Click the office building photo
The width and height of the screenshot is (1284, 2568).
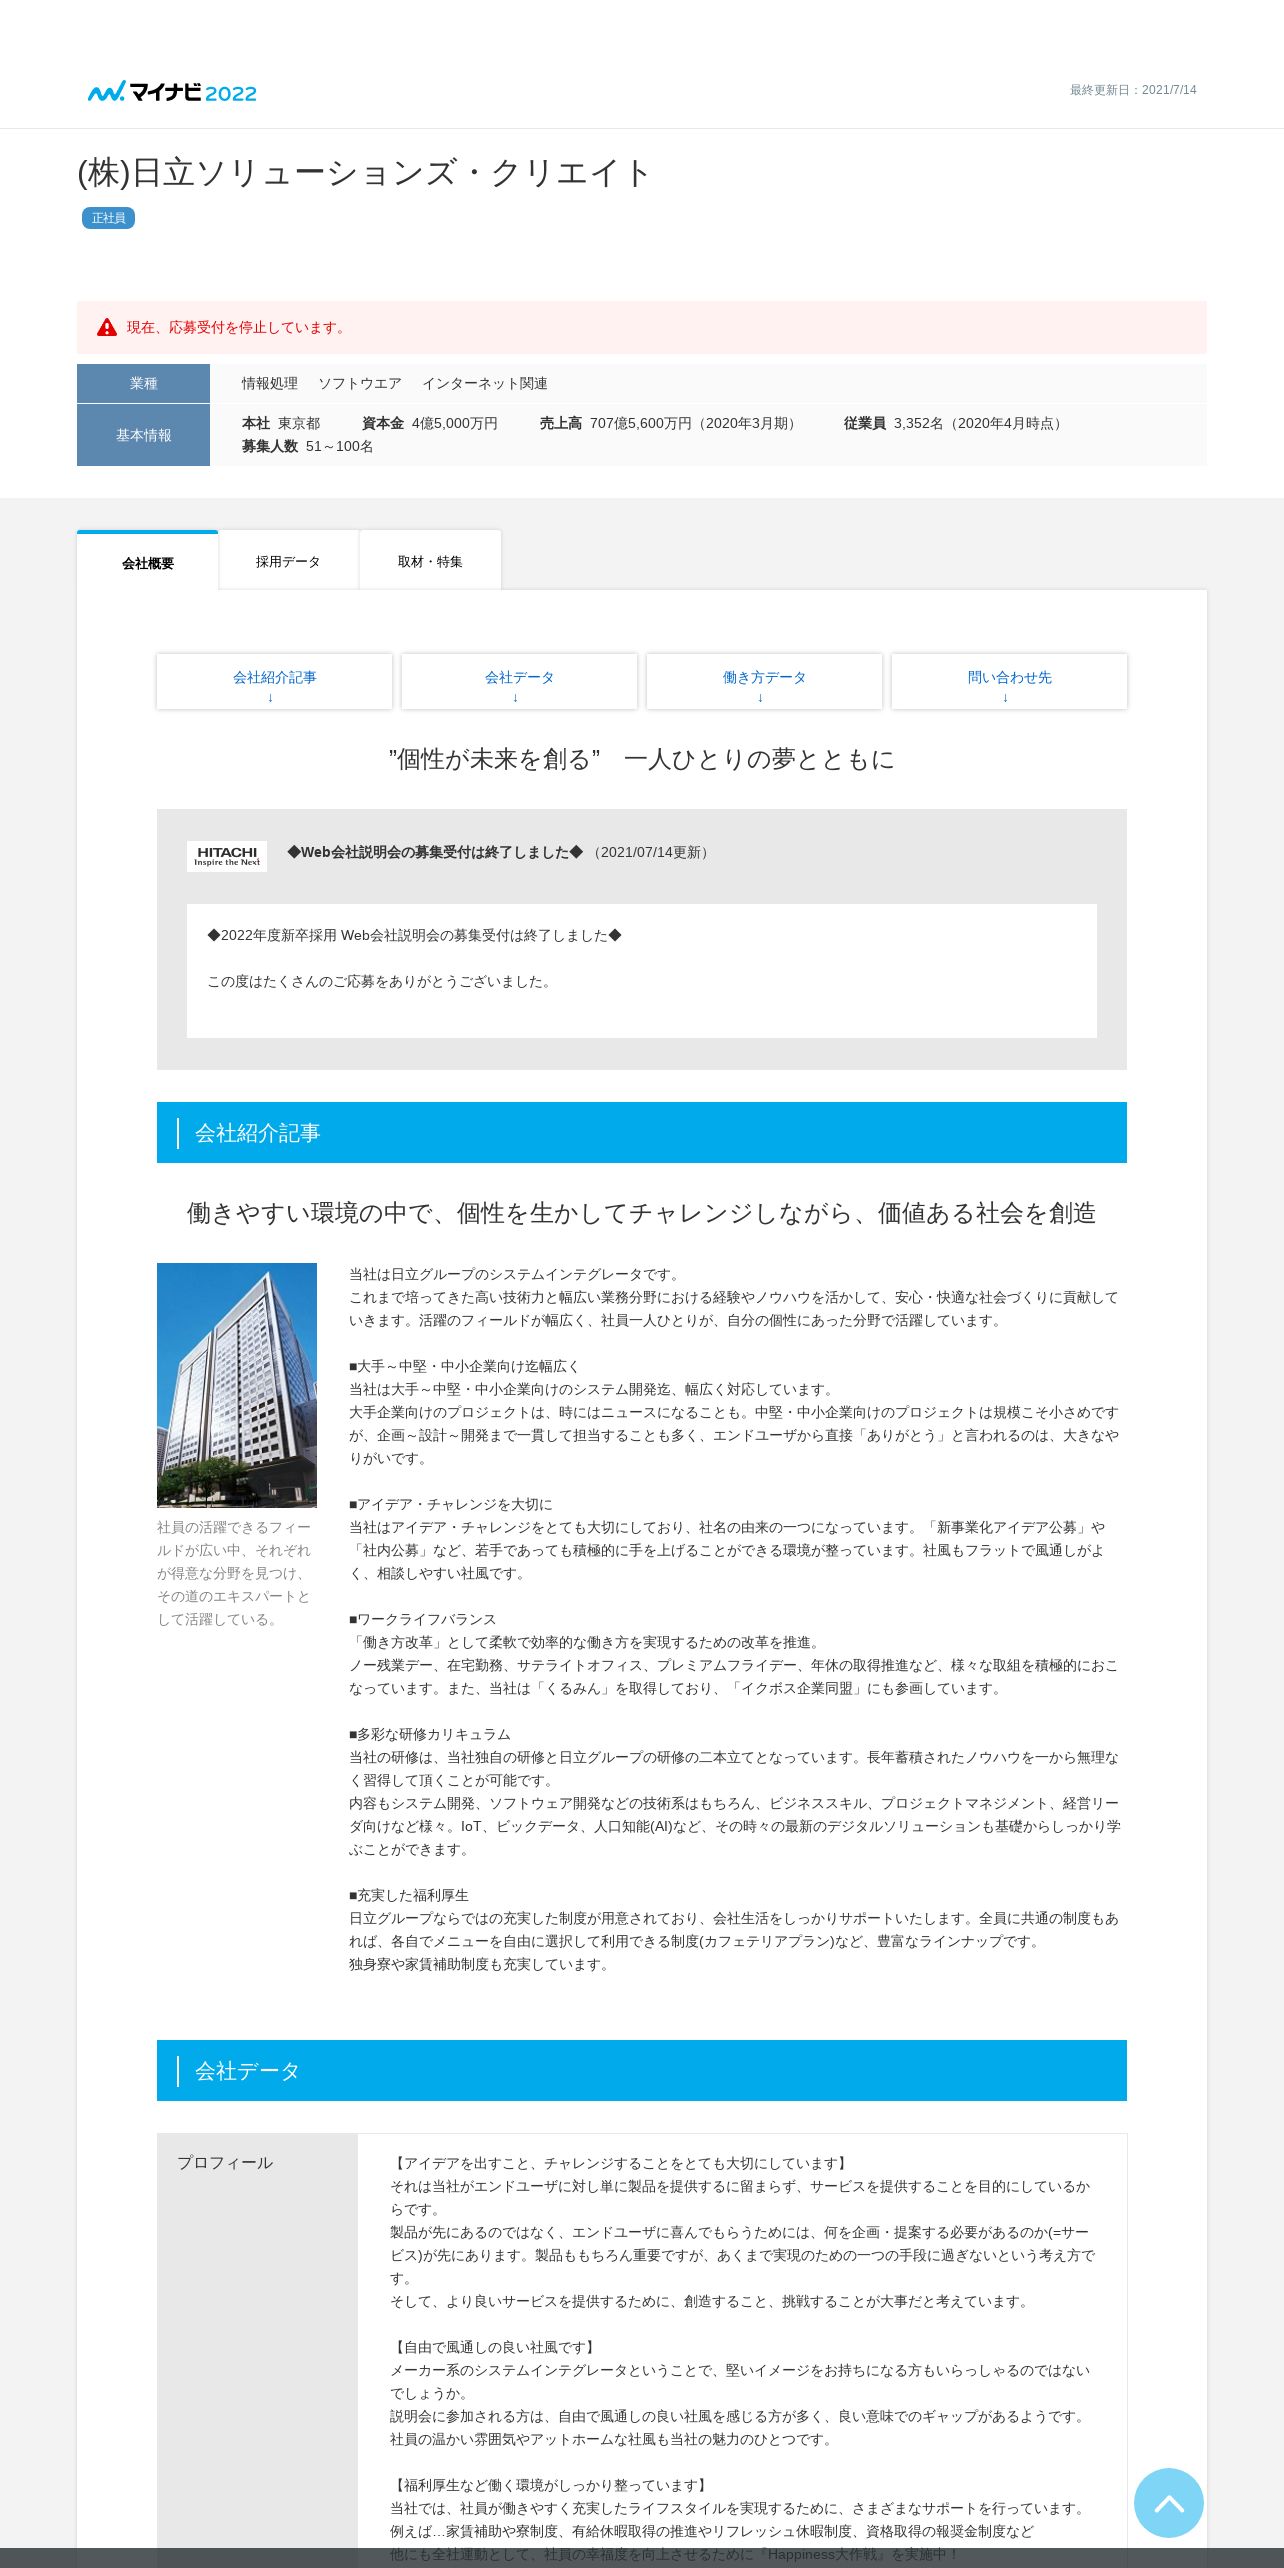tap(237, 1385)
